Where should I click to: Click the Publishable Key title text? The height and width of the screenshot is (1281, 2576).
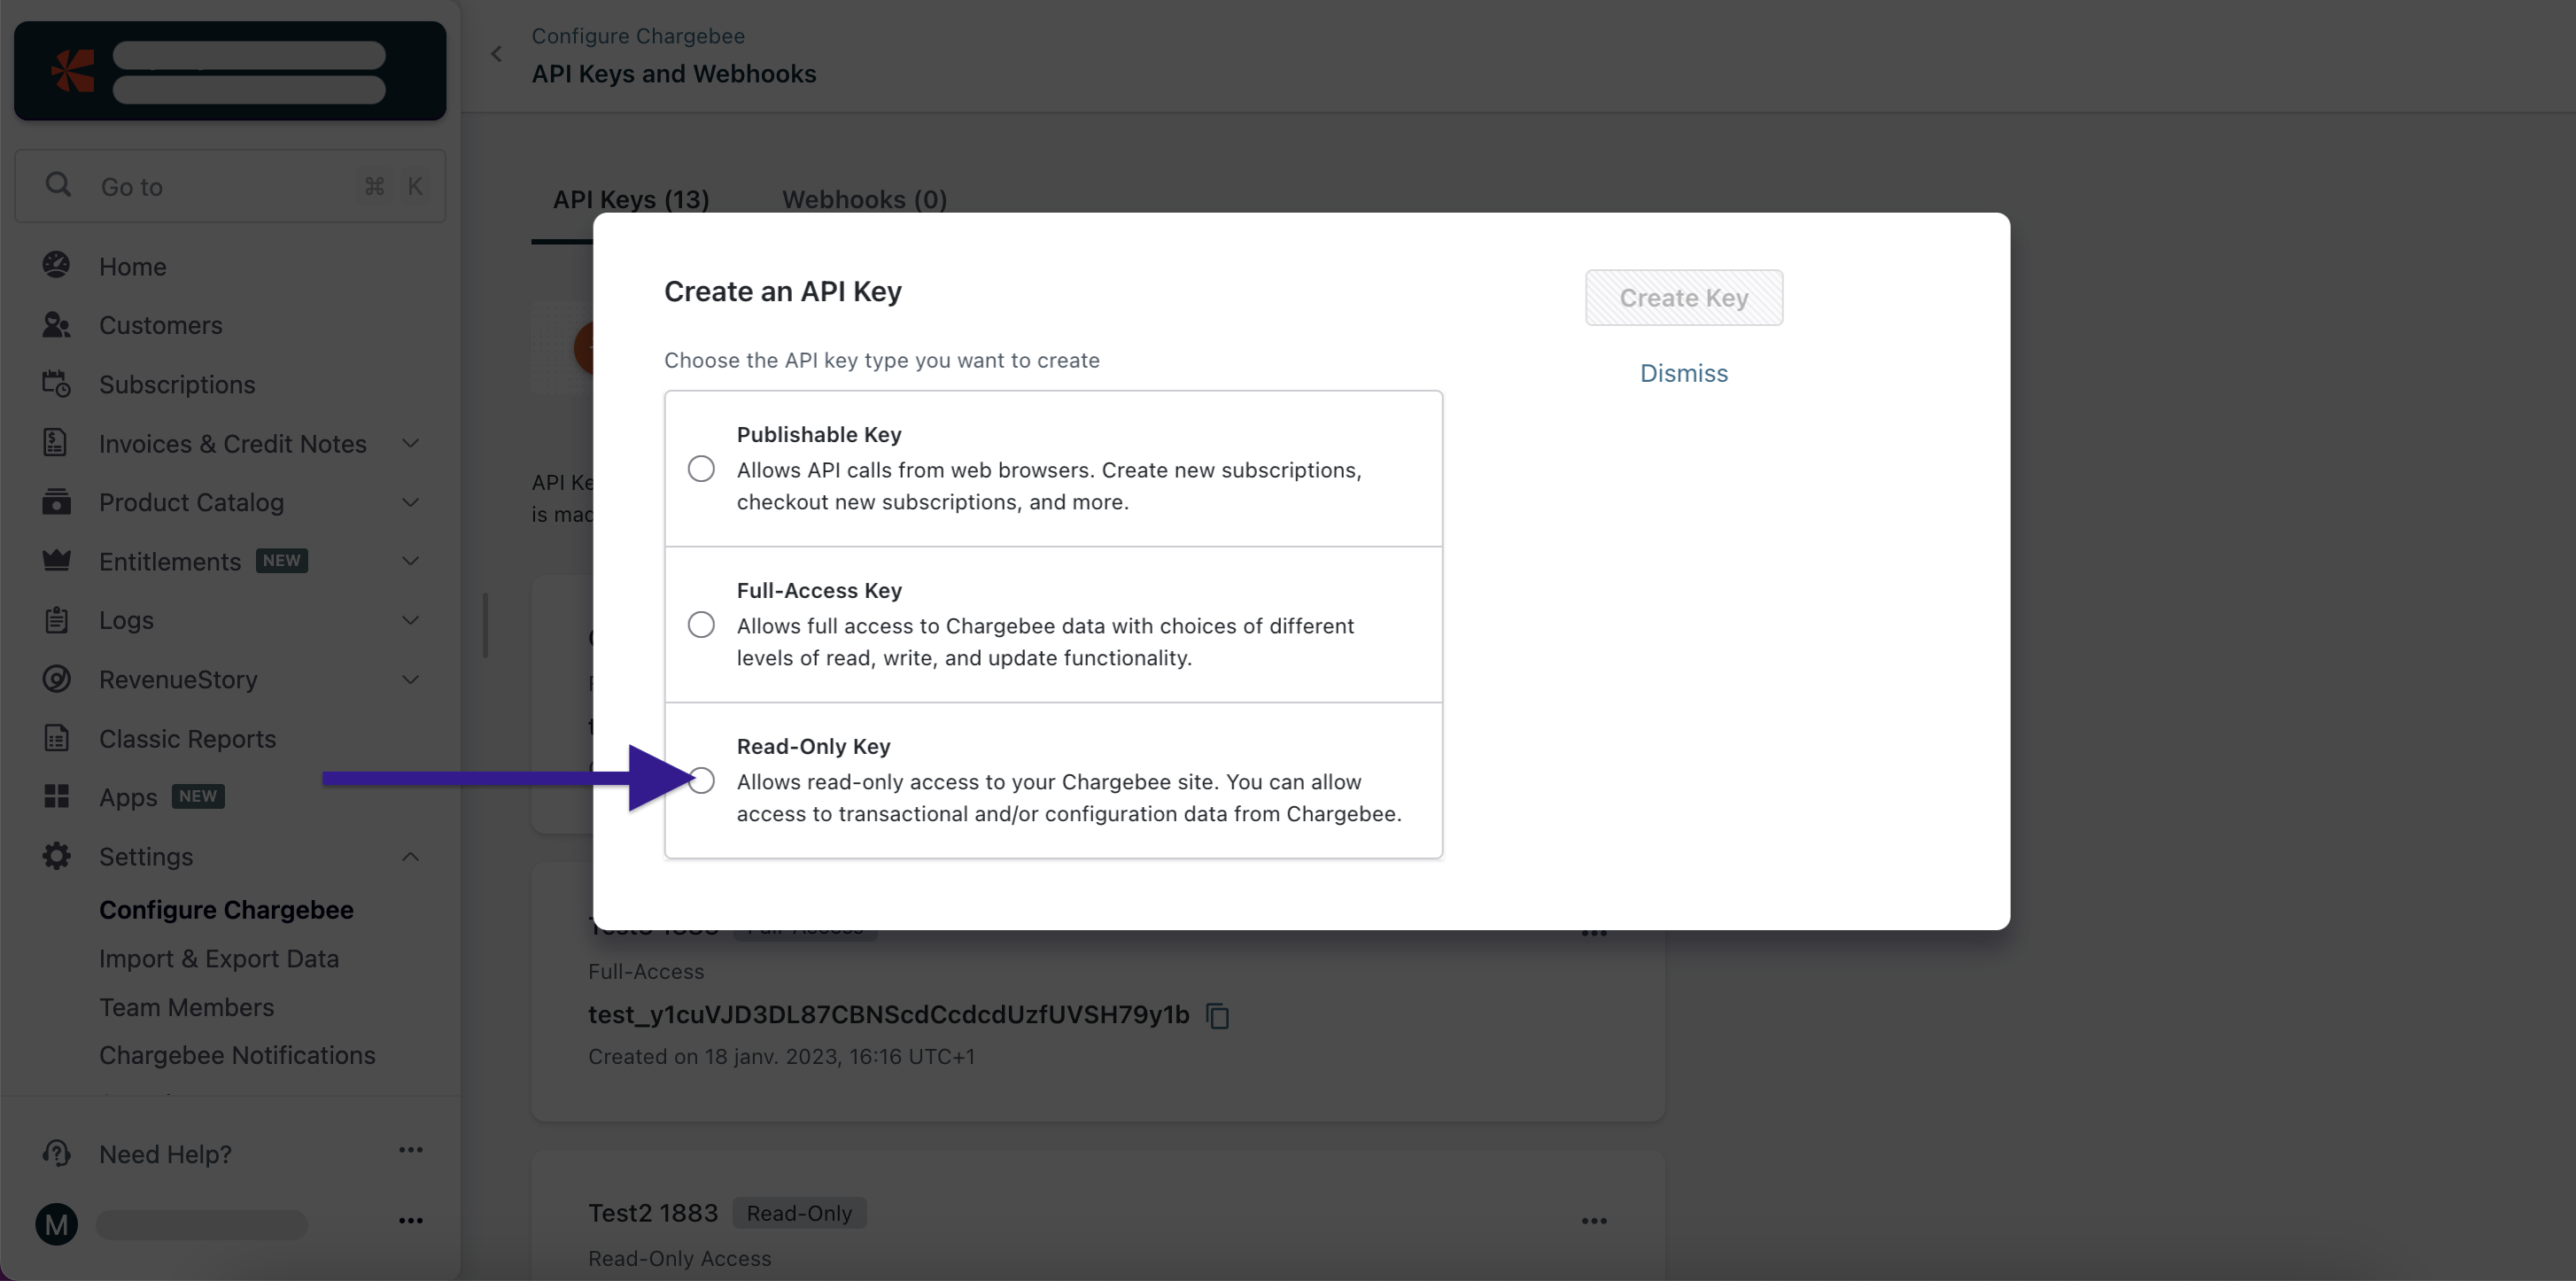[819, 434]
